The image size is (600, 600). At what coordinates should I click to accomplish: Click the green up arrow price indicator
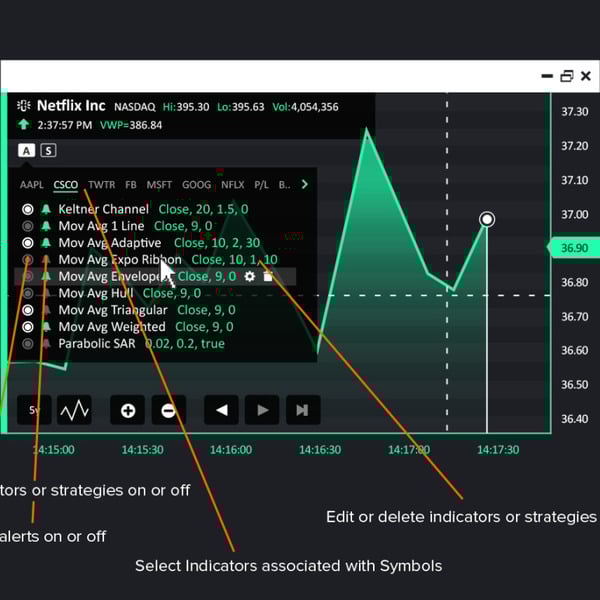[x=24, y=124]
